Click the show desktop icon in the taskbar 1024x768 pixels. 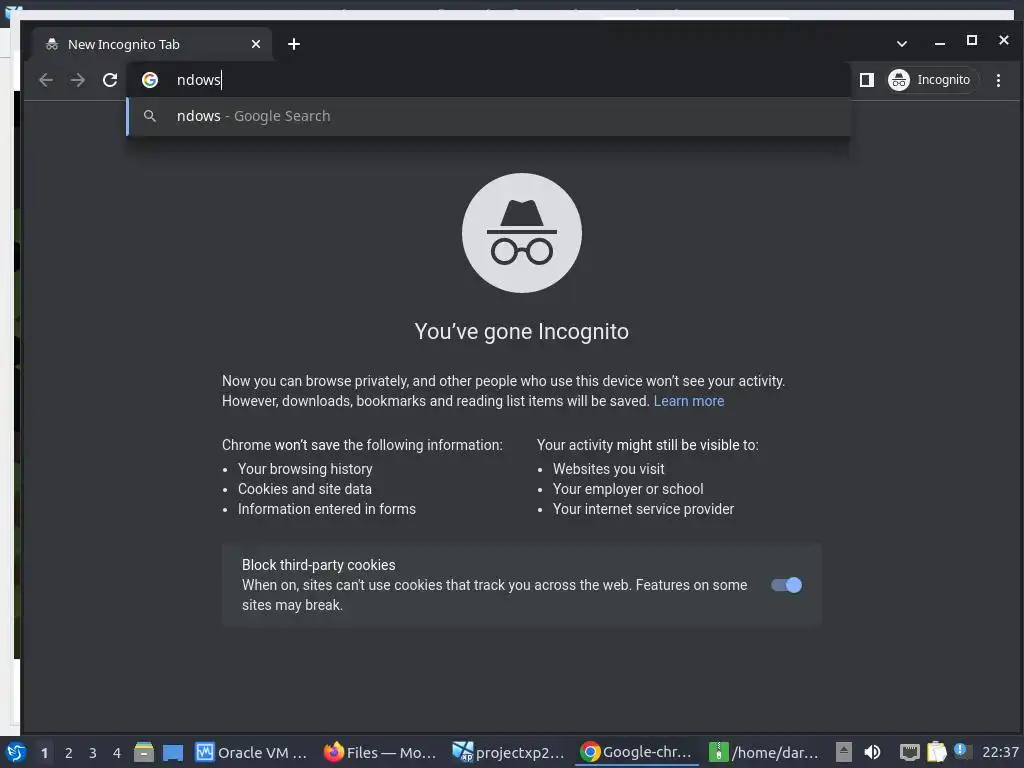[x=172, y=752]
